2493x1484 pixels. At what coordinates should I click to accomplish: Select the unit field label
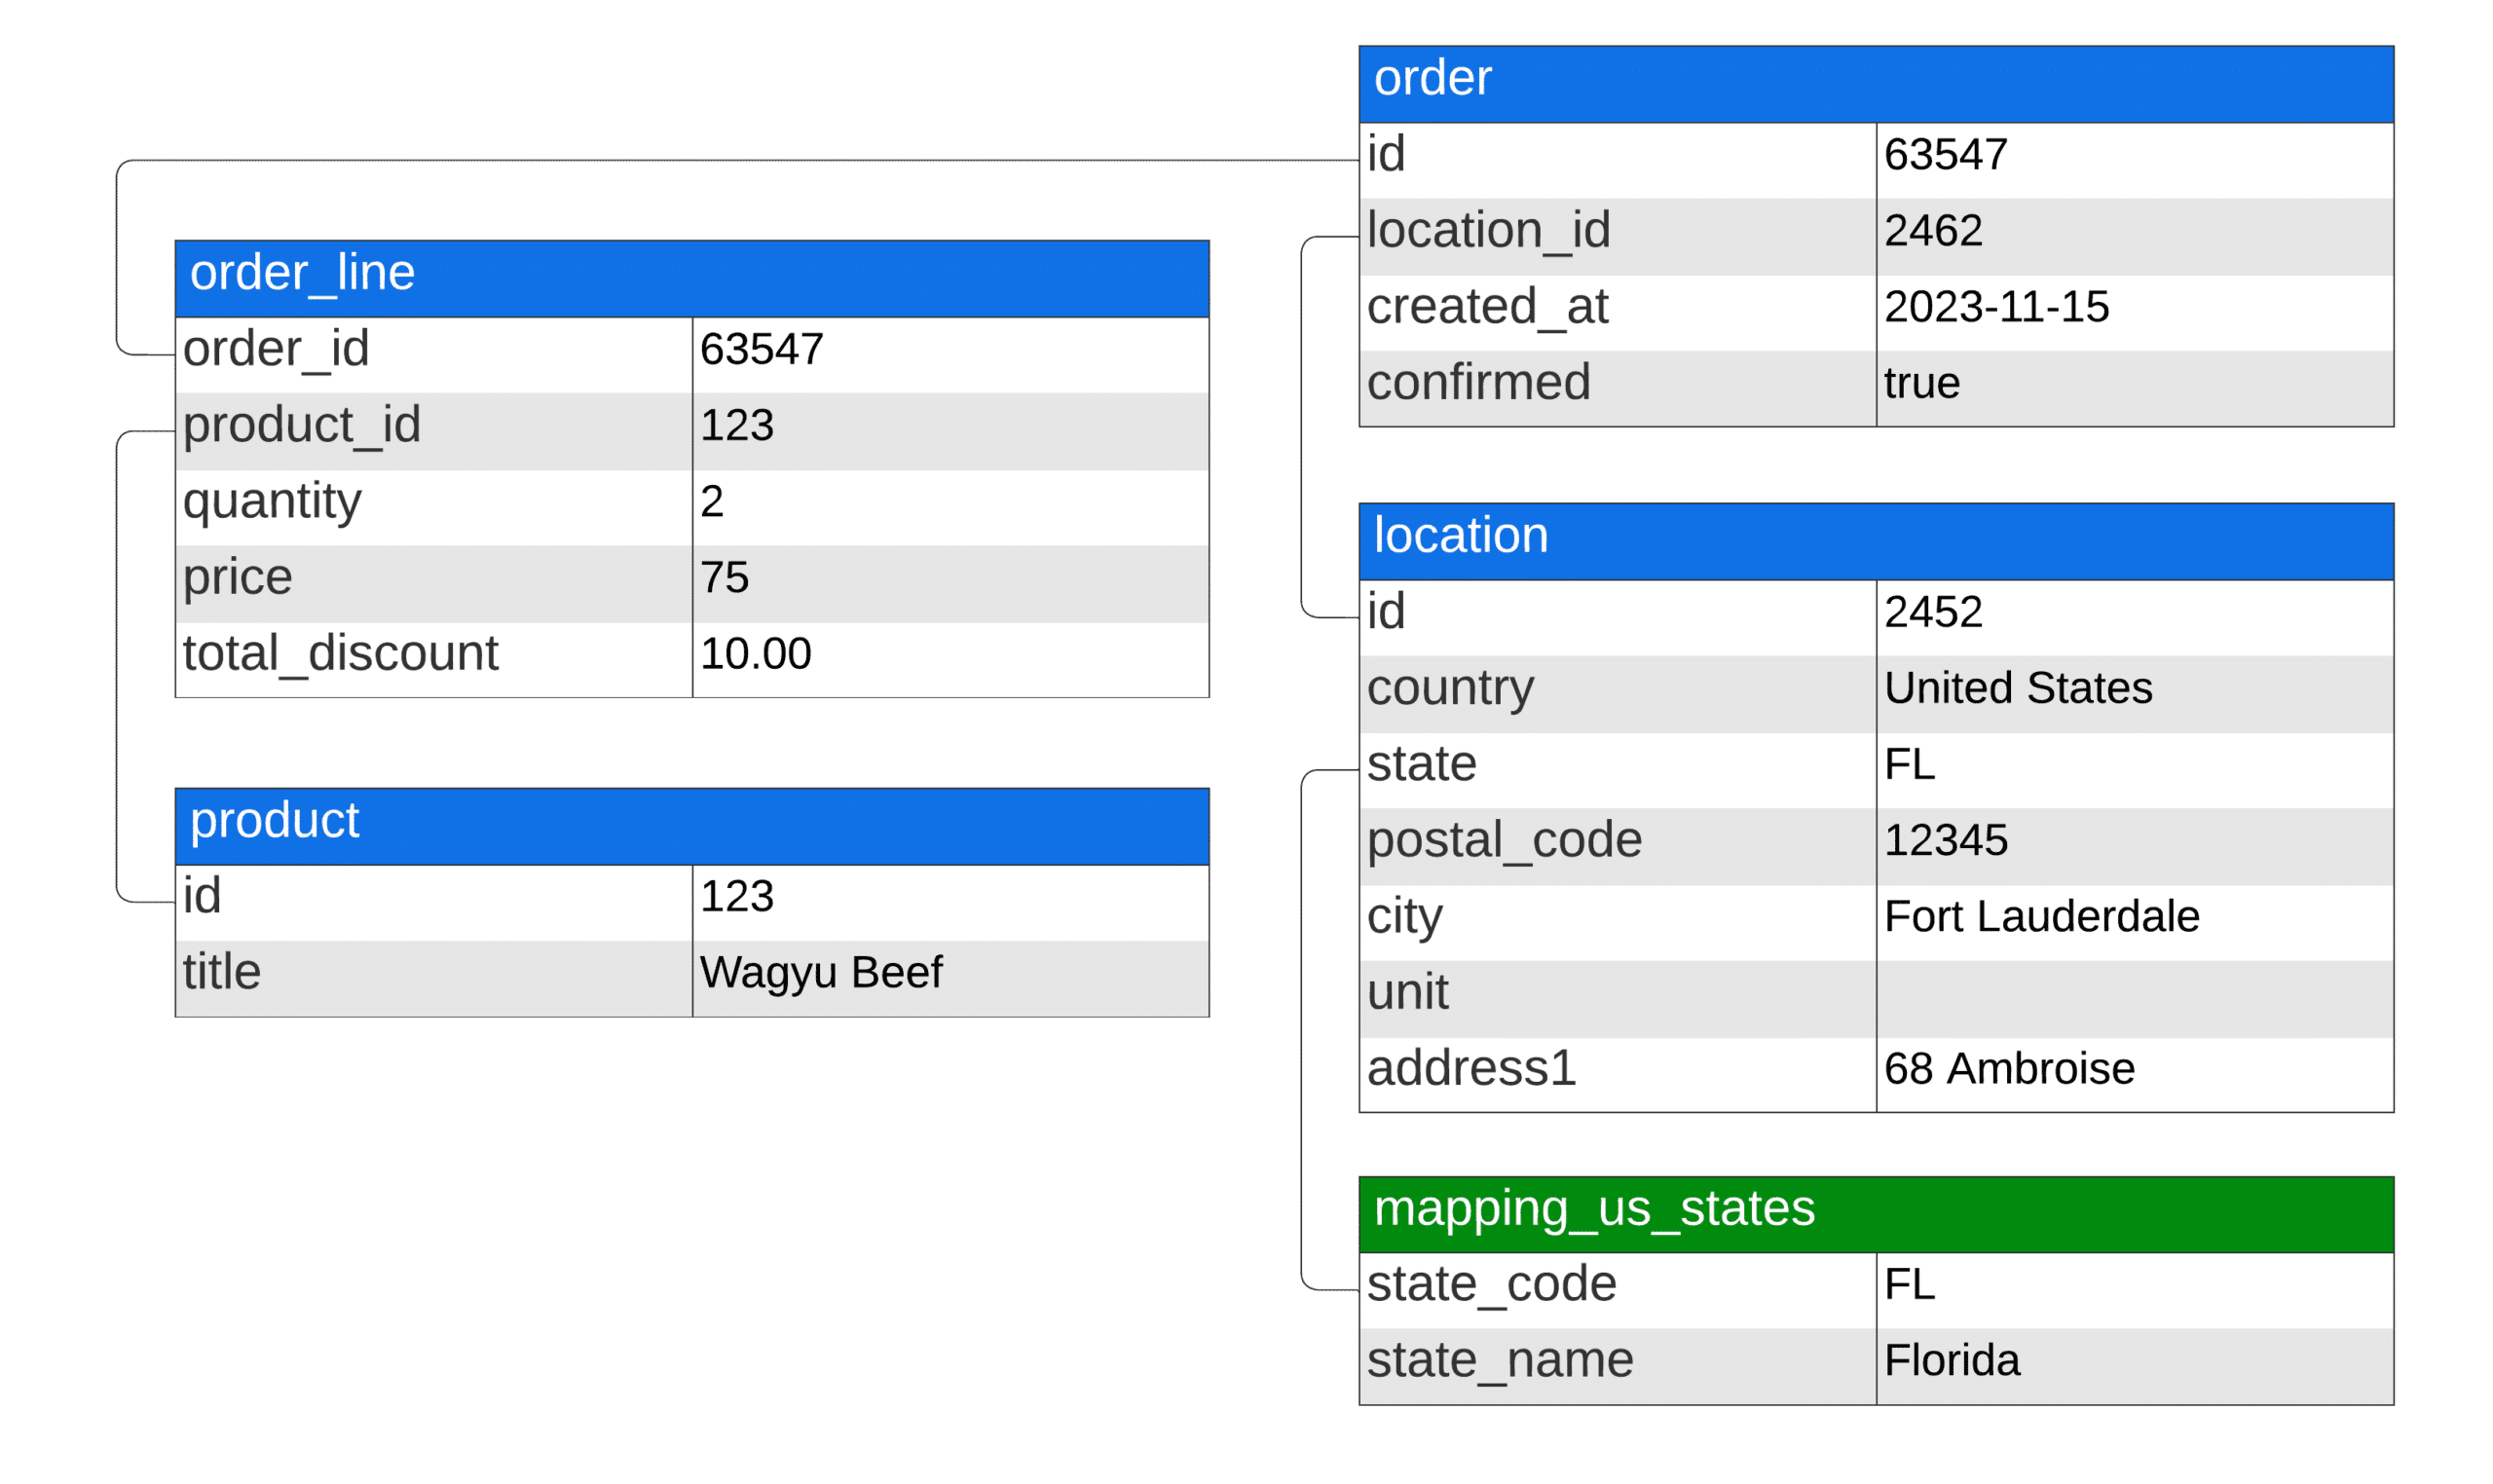pos(1406,991)
